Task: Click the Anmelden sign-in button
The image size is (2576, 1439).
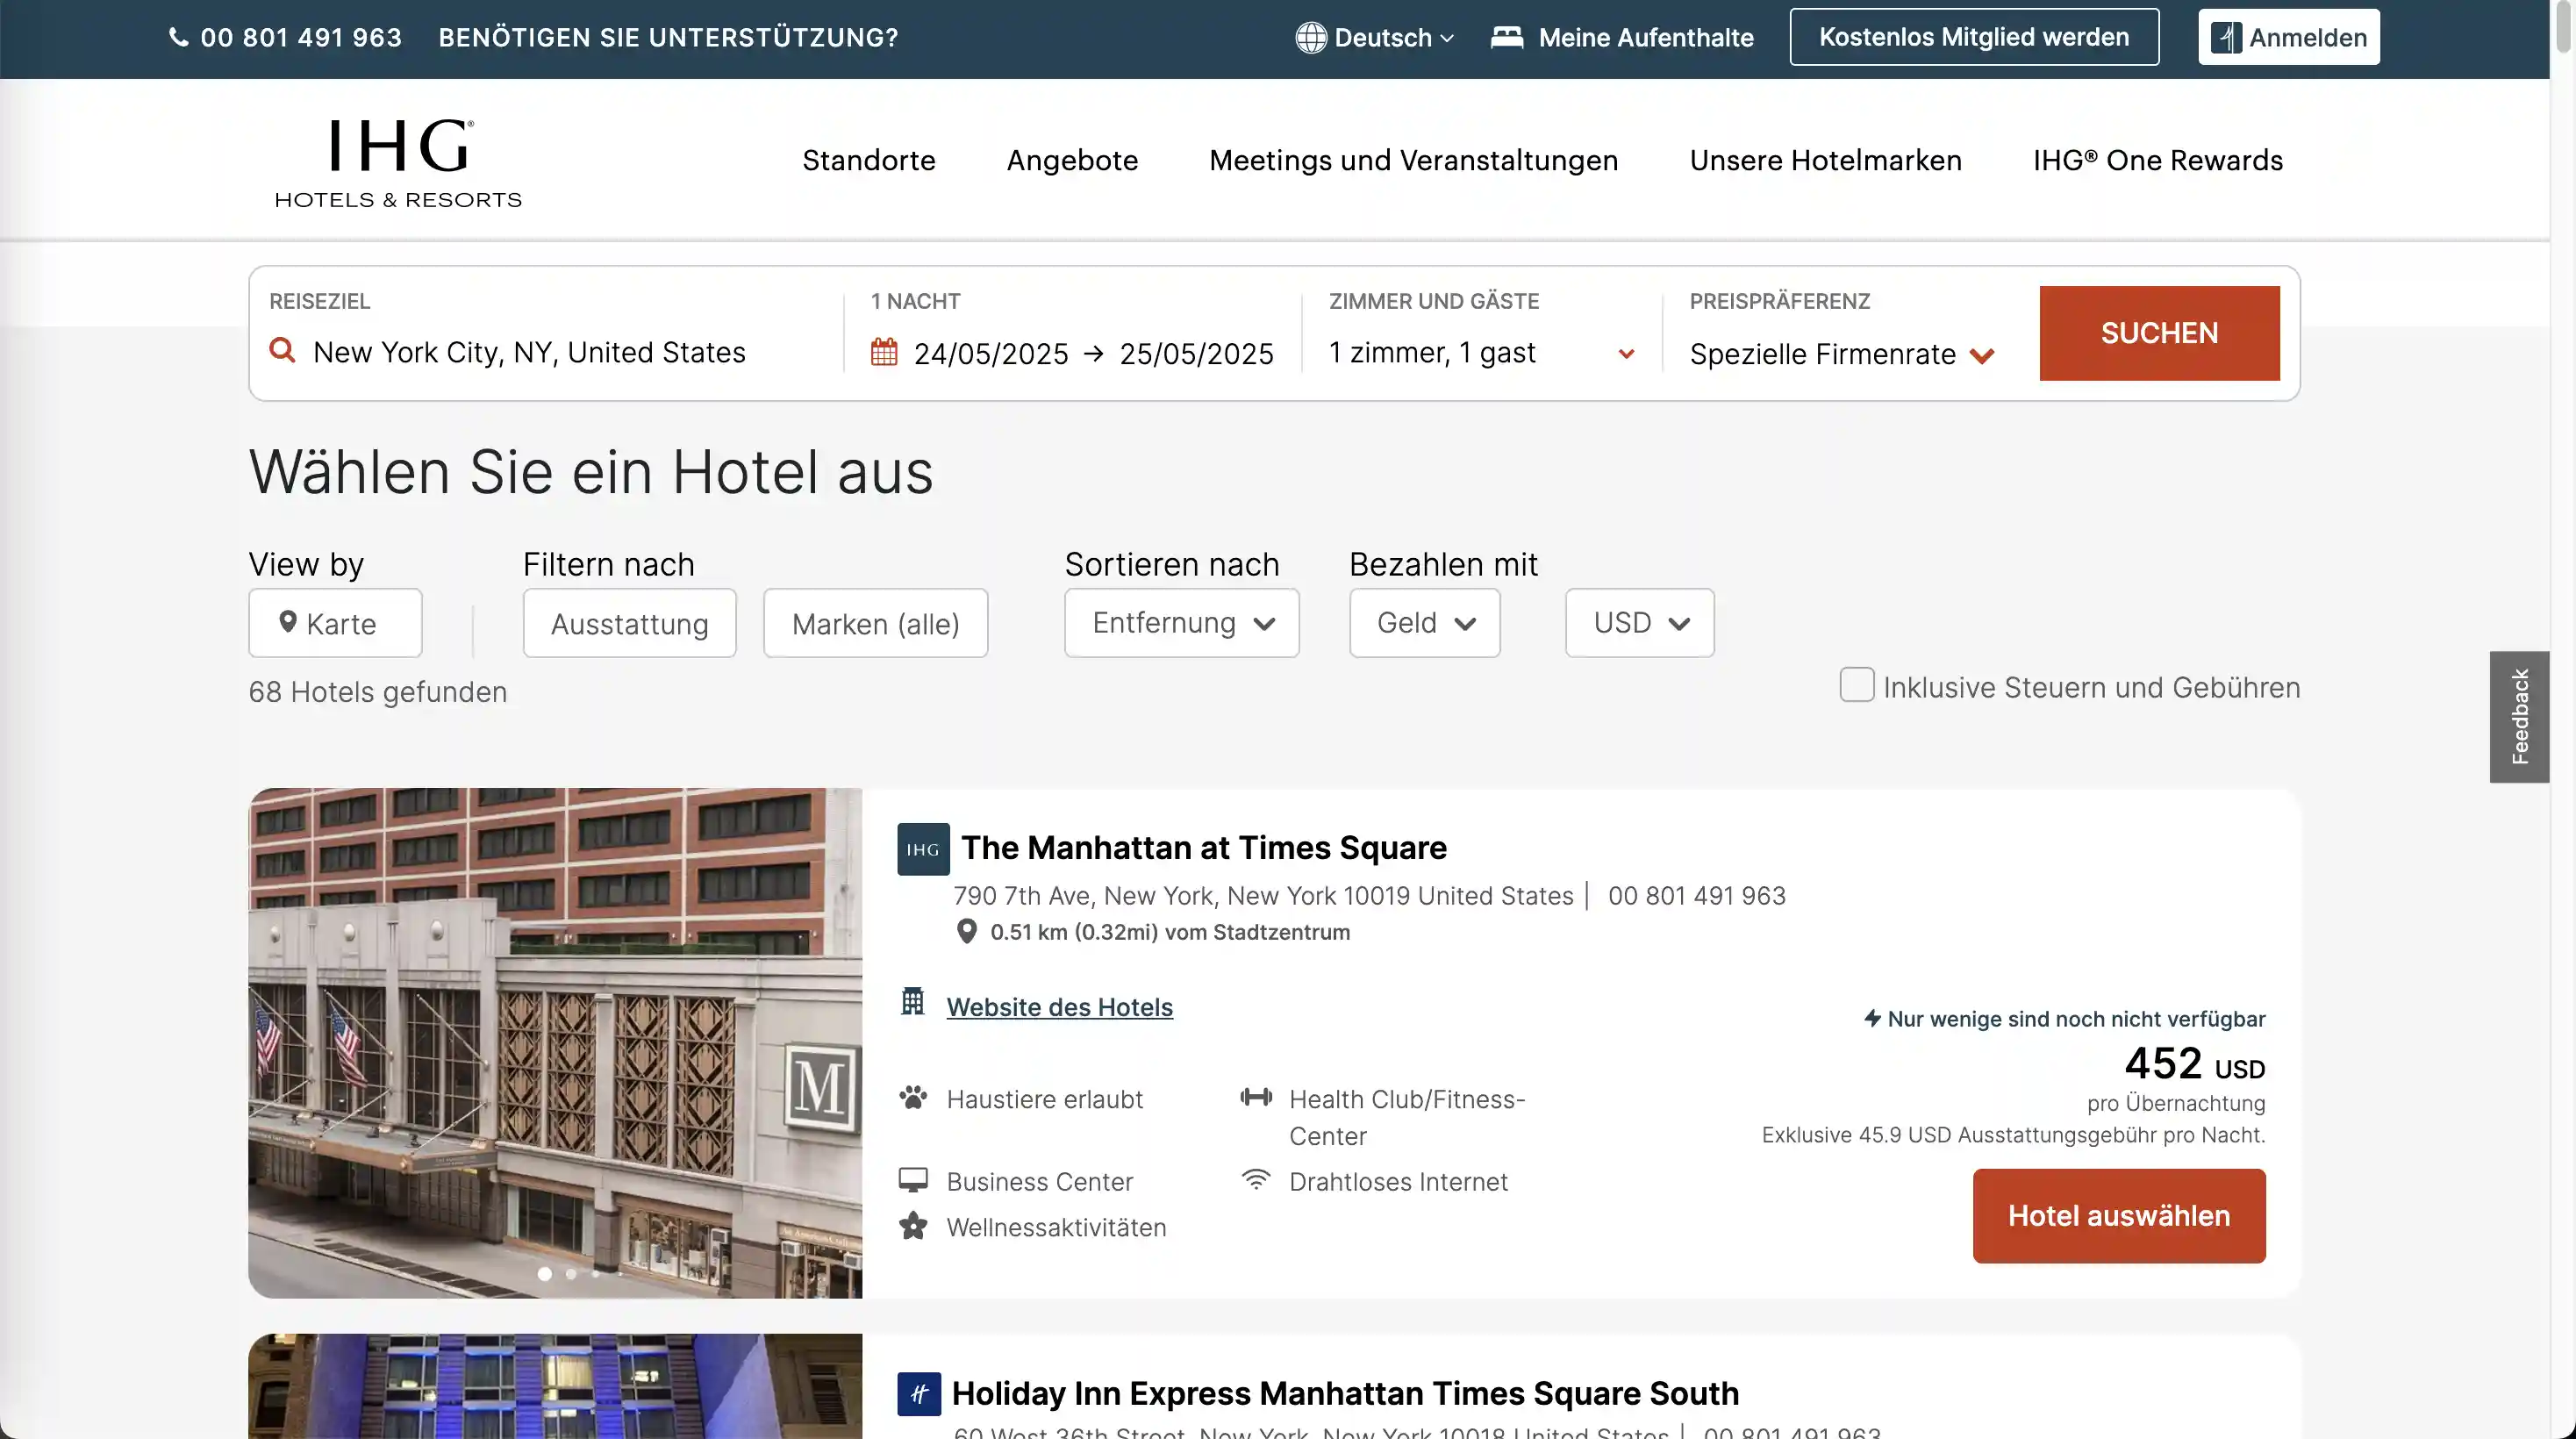Action: tap(2288, 37)
